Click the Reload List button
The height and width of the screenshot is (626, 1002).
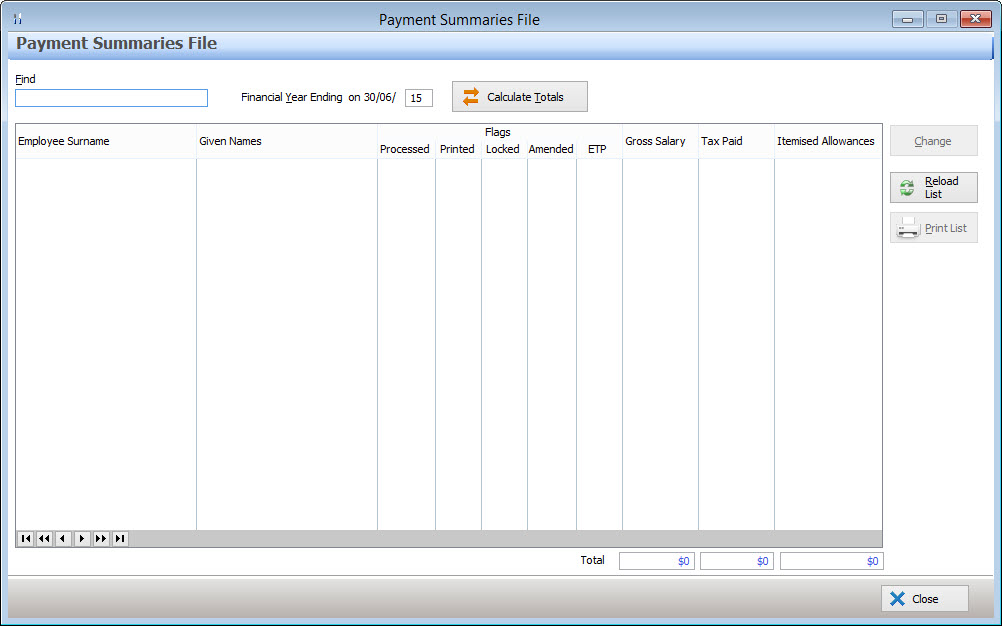click(933, 187)
